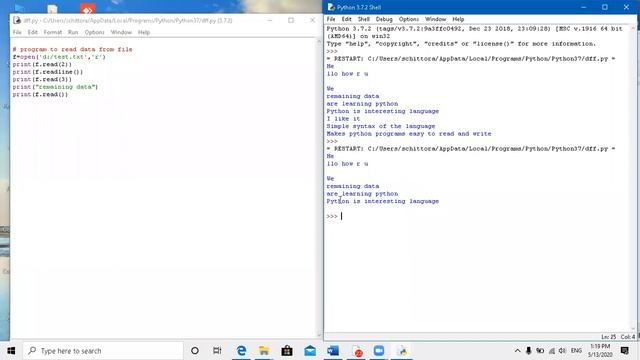Open Debug menu in Python Shell
The width and height of the screenshot is (640, 360).
(x=384, y=19)
